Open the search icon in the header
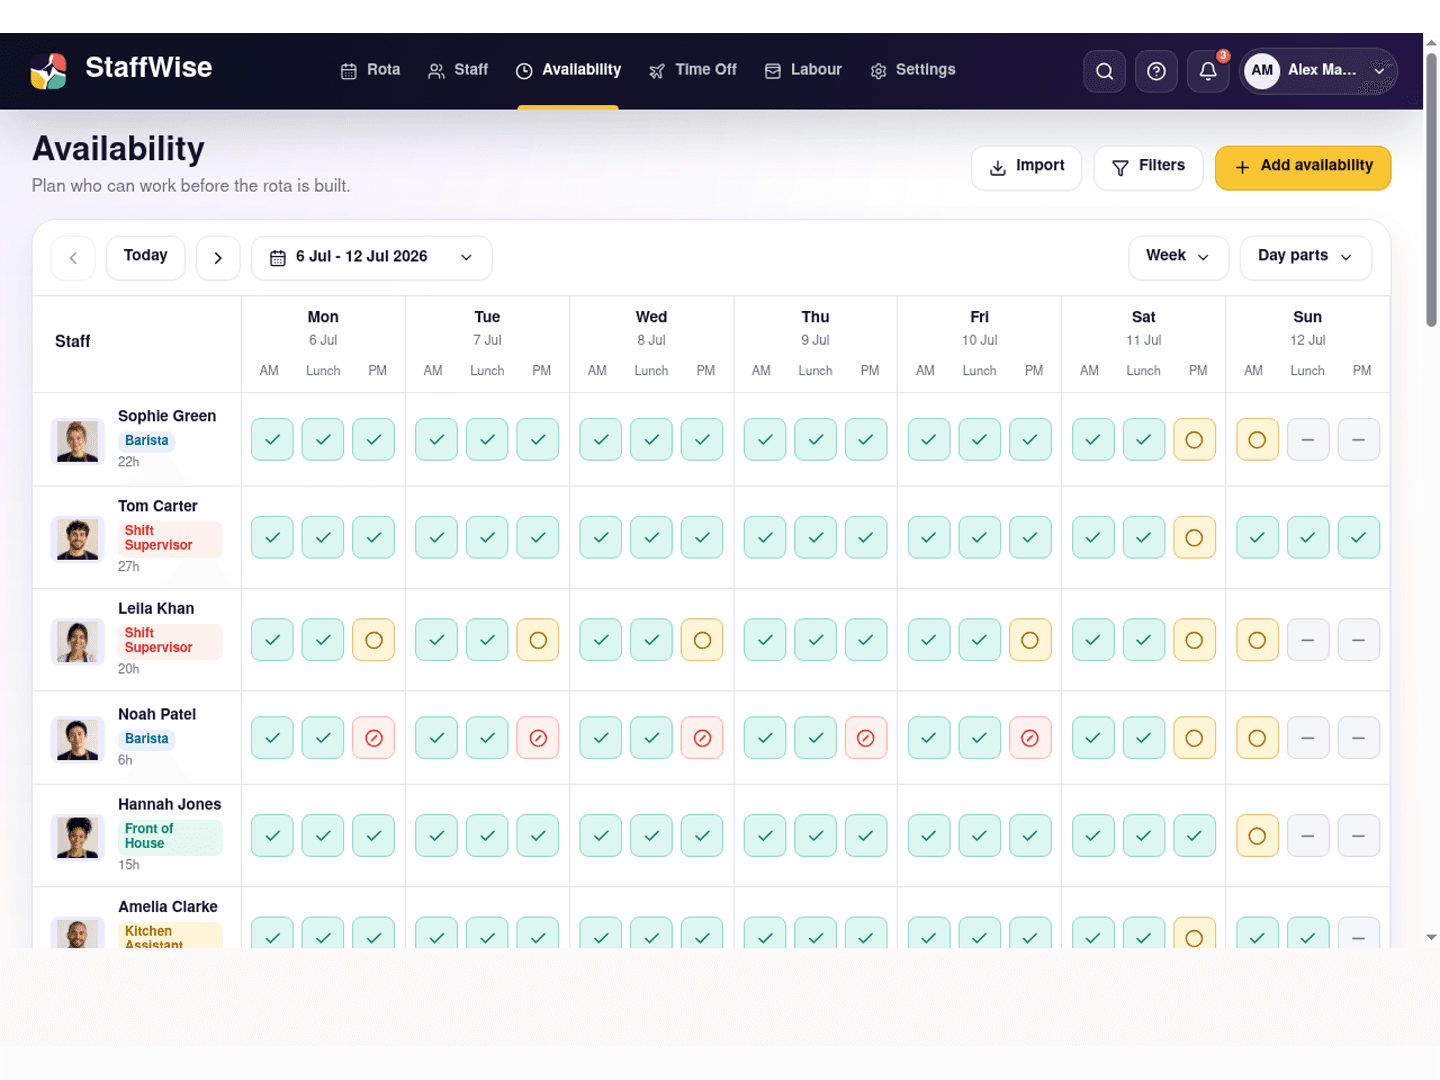The image size is (1440, 1080). (x=1104, y=71)
